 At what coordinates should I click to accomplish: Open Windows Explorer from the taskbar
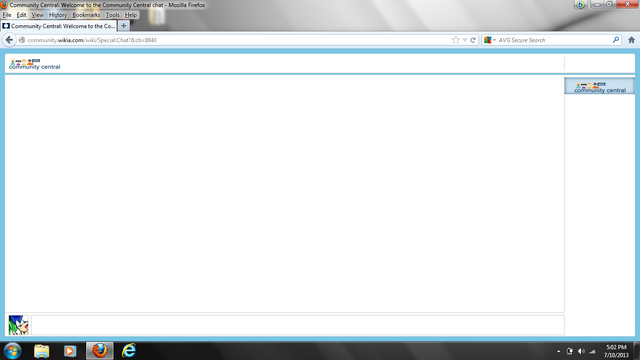(41, 351)
